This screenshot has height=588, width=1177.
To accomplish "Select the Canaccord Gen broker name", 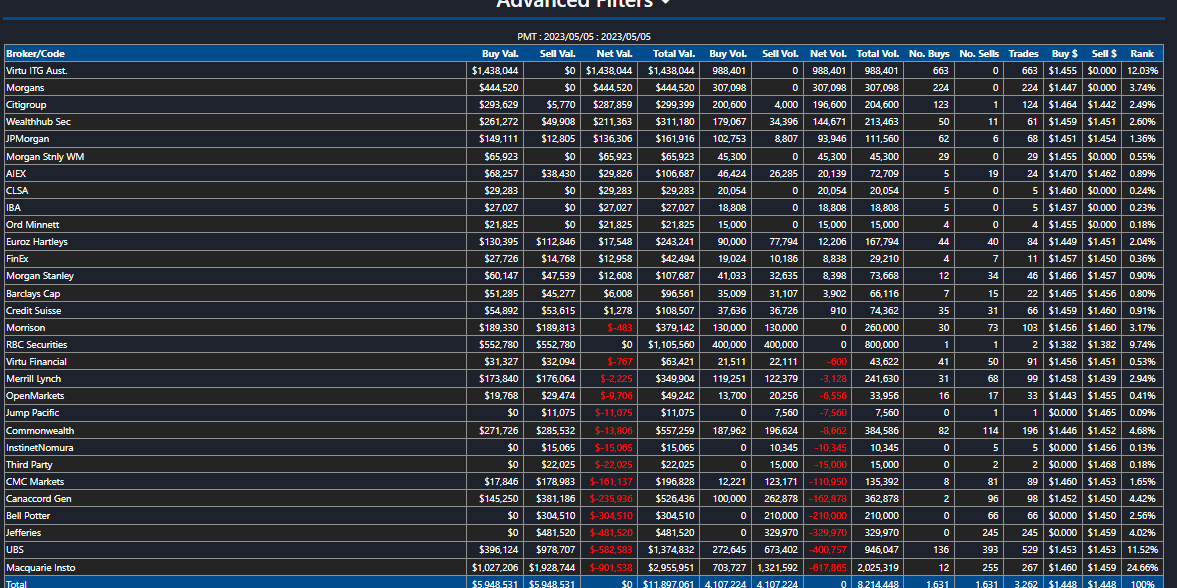I will [39, 499].
